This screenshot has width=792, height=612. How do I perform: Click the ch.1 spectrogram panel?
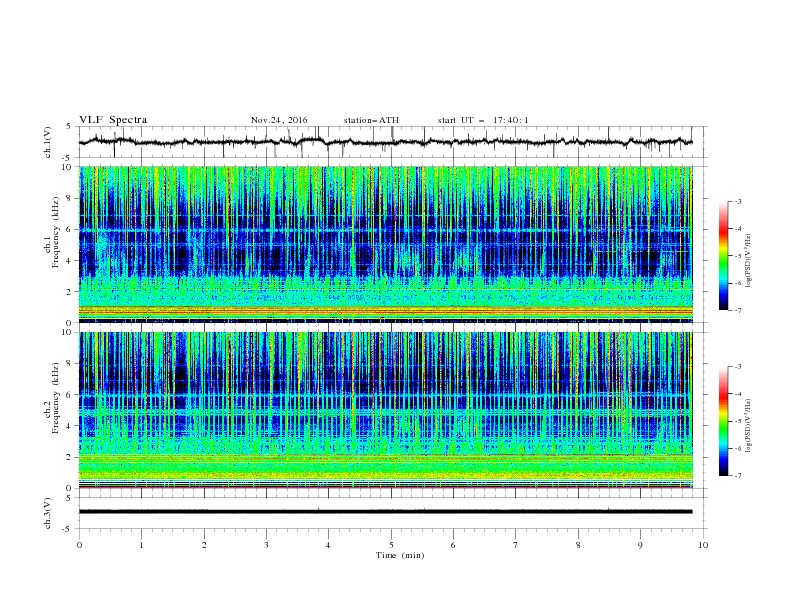(x=386, y=244)
